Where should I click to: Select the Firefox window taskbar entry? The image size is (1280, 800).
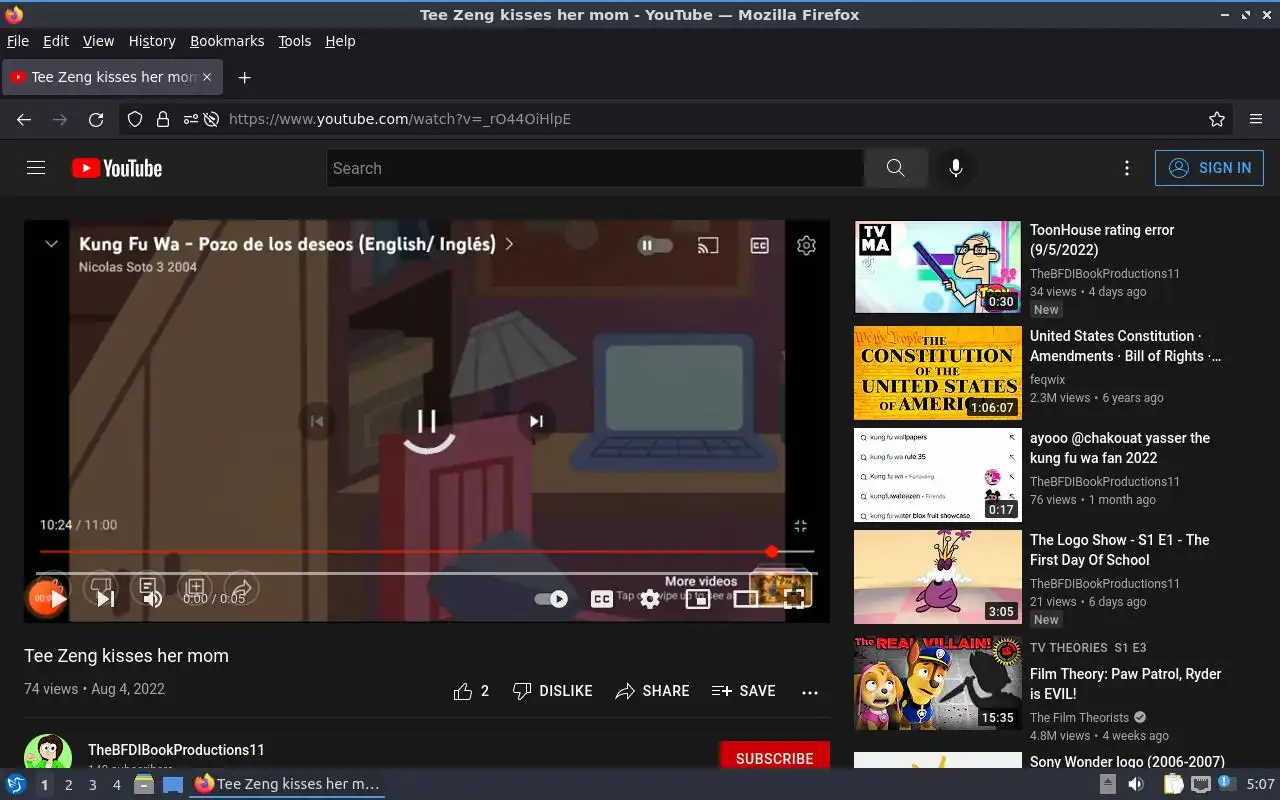(288, 785)
